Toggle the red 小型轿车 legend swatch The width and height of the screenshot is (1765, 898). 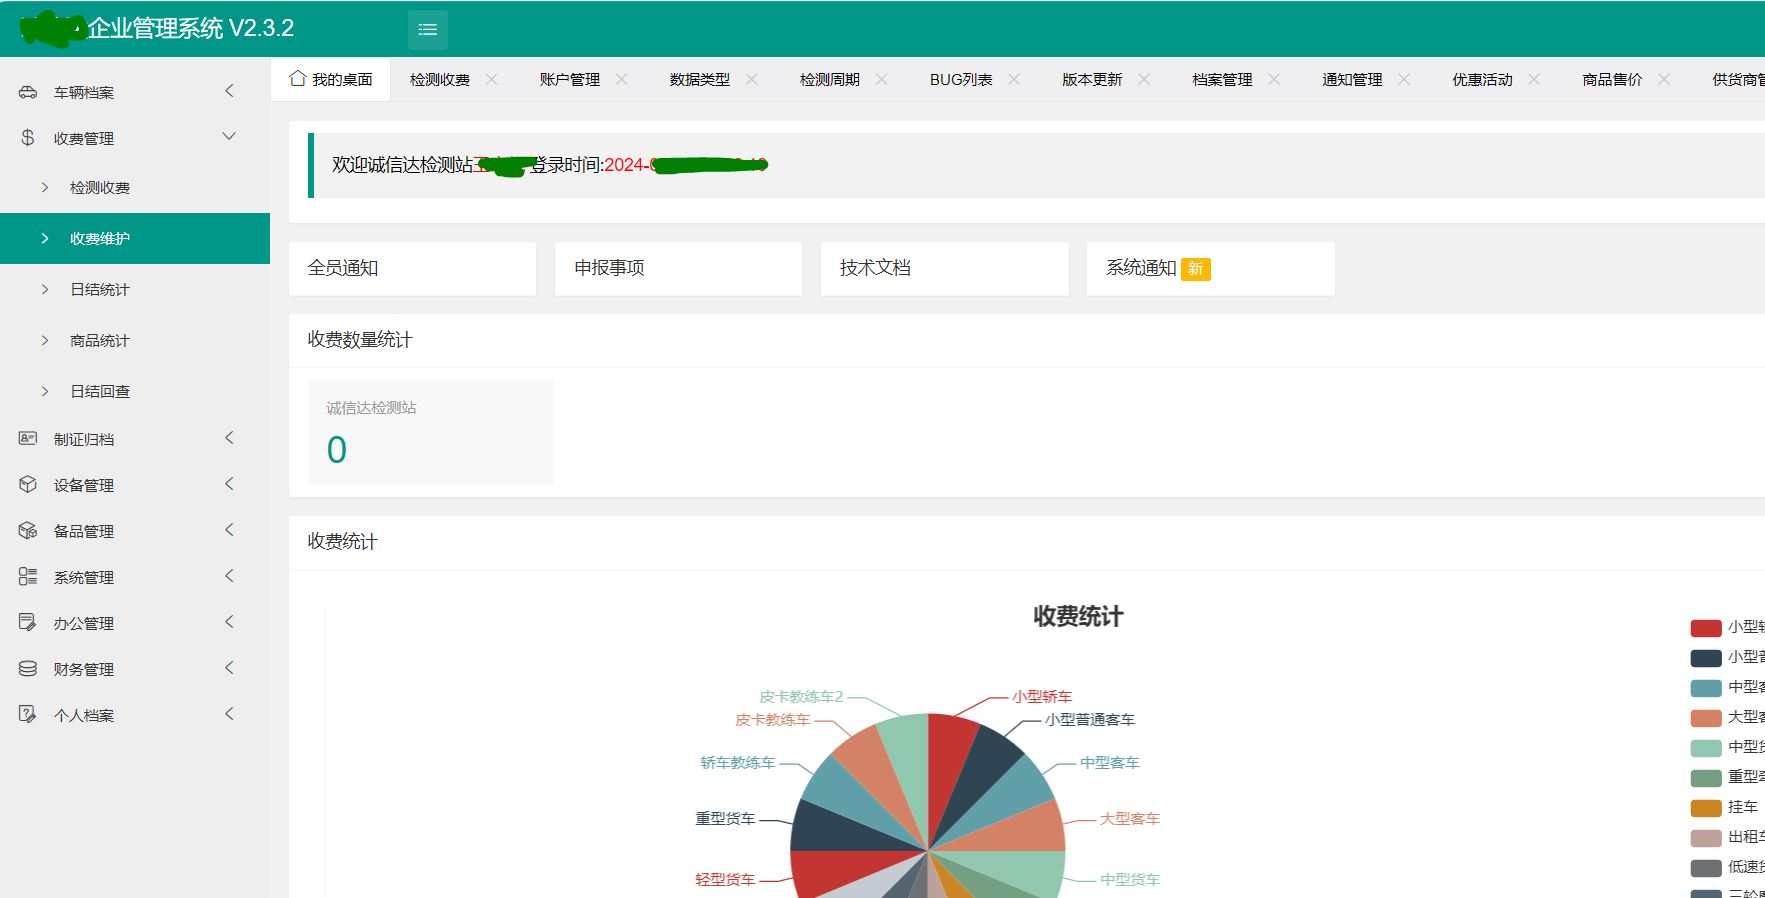pos(1706,628)
